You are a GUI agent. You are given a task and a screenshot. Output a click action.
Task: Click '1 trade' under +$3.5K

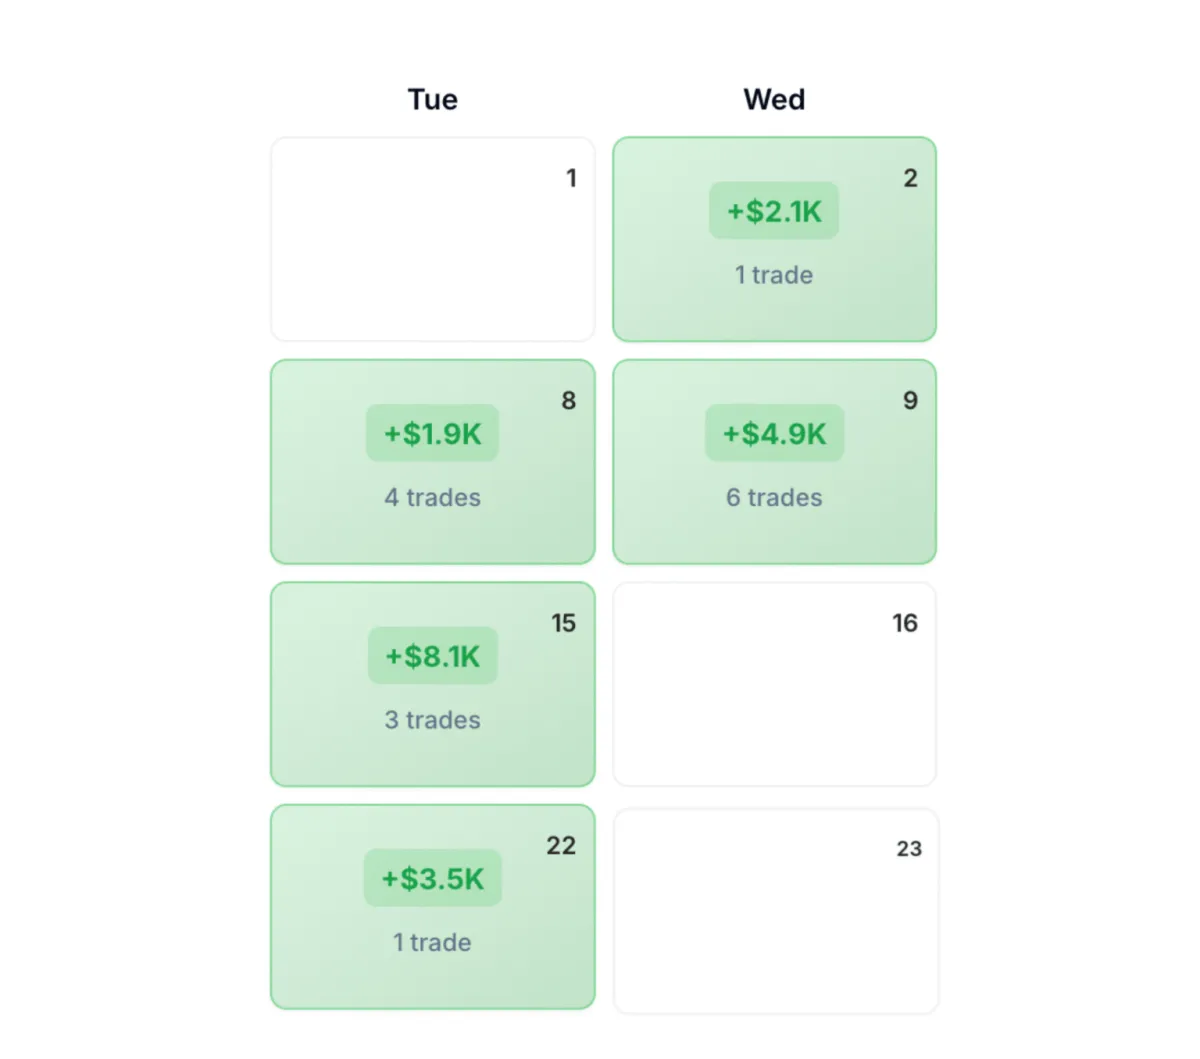click(x=432, y=942)
